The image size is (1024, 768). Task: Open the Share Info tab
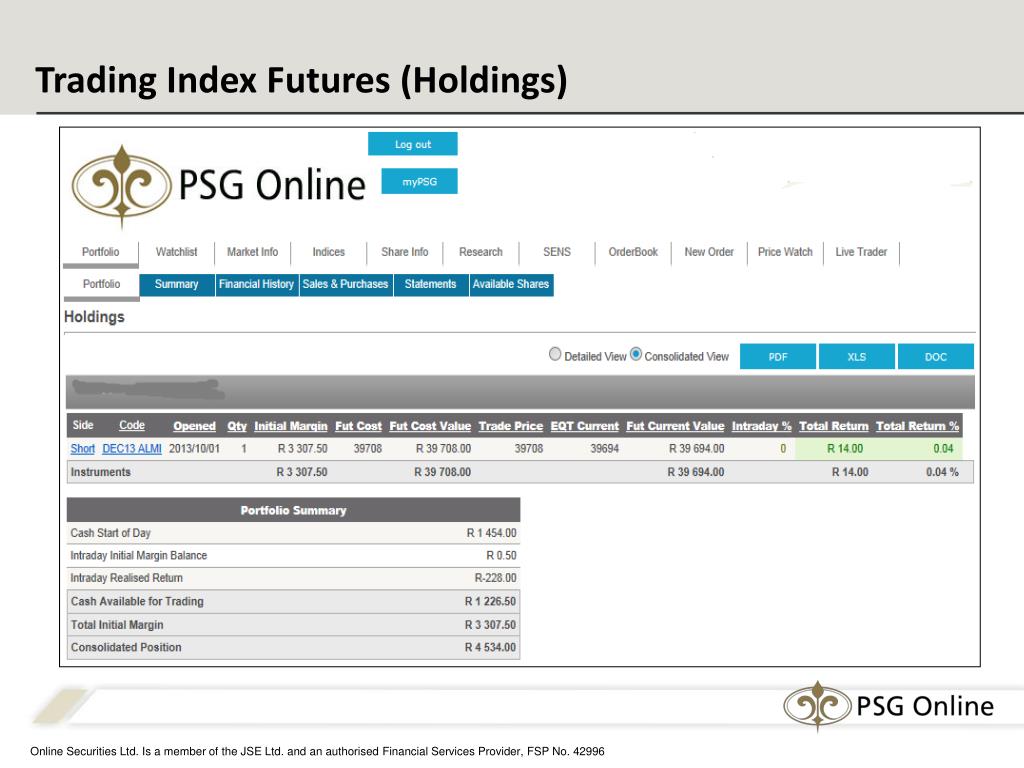[x=405, y=252]
